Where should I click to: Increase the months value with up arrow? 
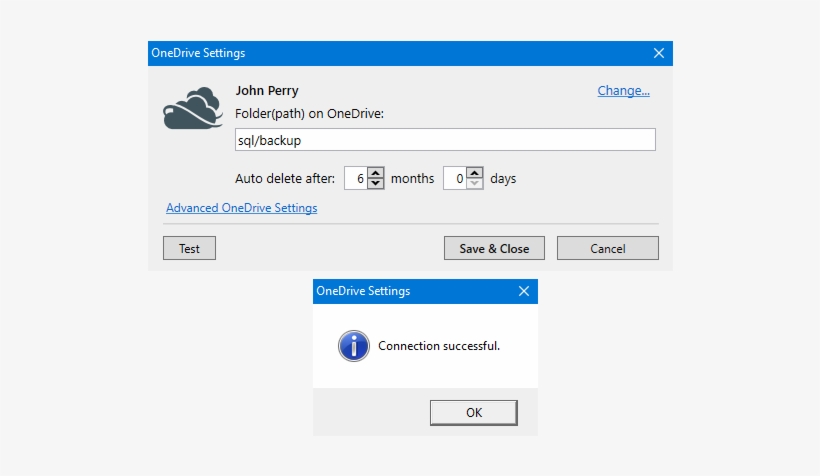(x=375, y=173)
